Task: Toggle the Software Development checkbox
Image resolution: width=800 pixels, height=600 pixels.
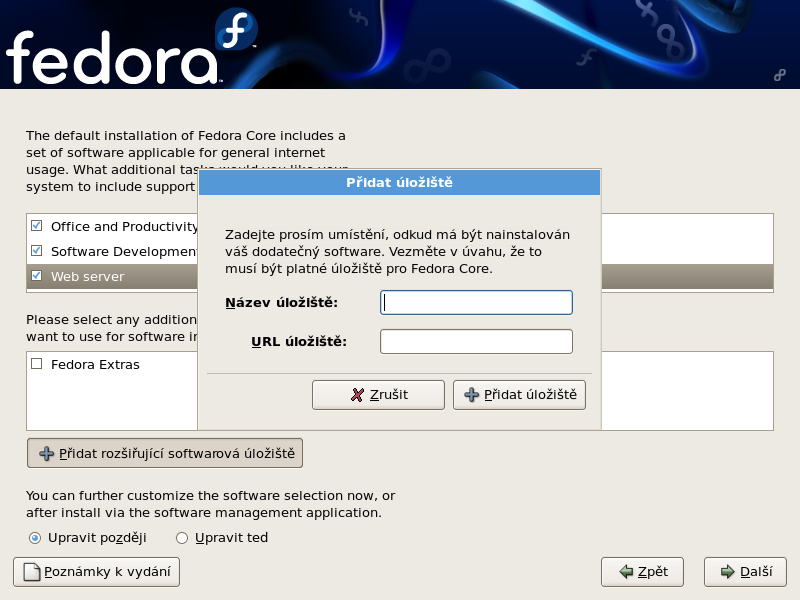Action: (37, 251)
